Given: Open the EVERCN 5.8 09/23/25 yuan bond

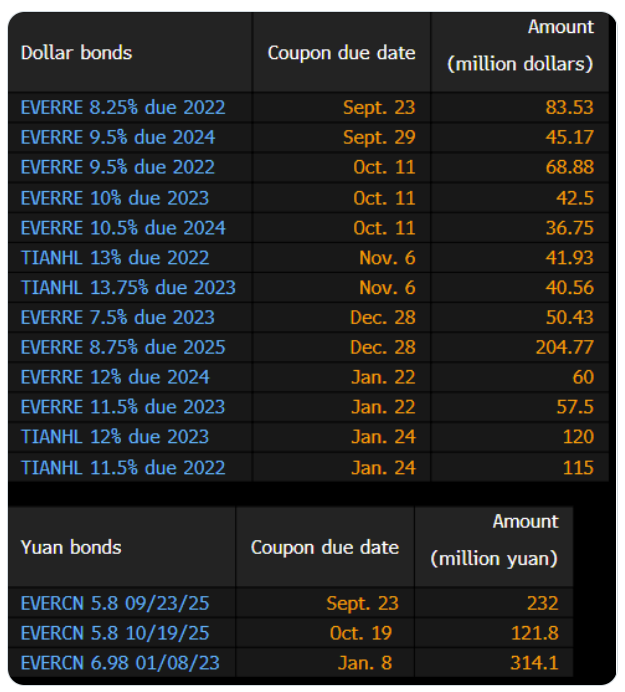Looking at the screenshot, I should pos(115,603).
